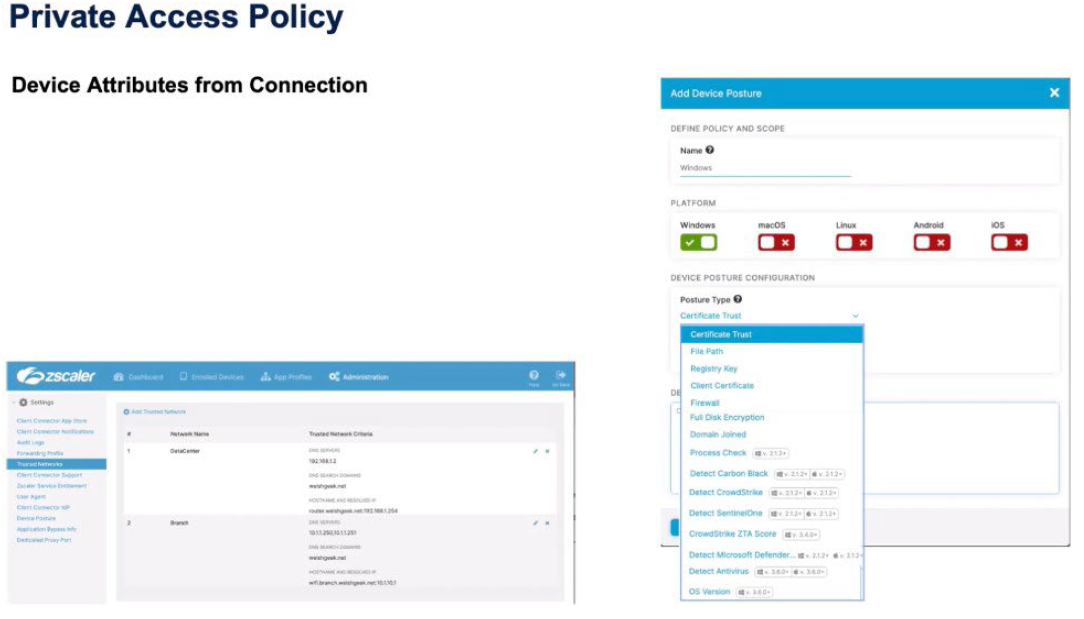This screenshot has height=619, width=1084.
Task: Collapse the Posture Type dropdown chevron
Action: (855, 316)
